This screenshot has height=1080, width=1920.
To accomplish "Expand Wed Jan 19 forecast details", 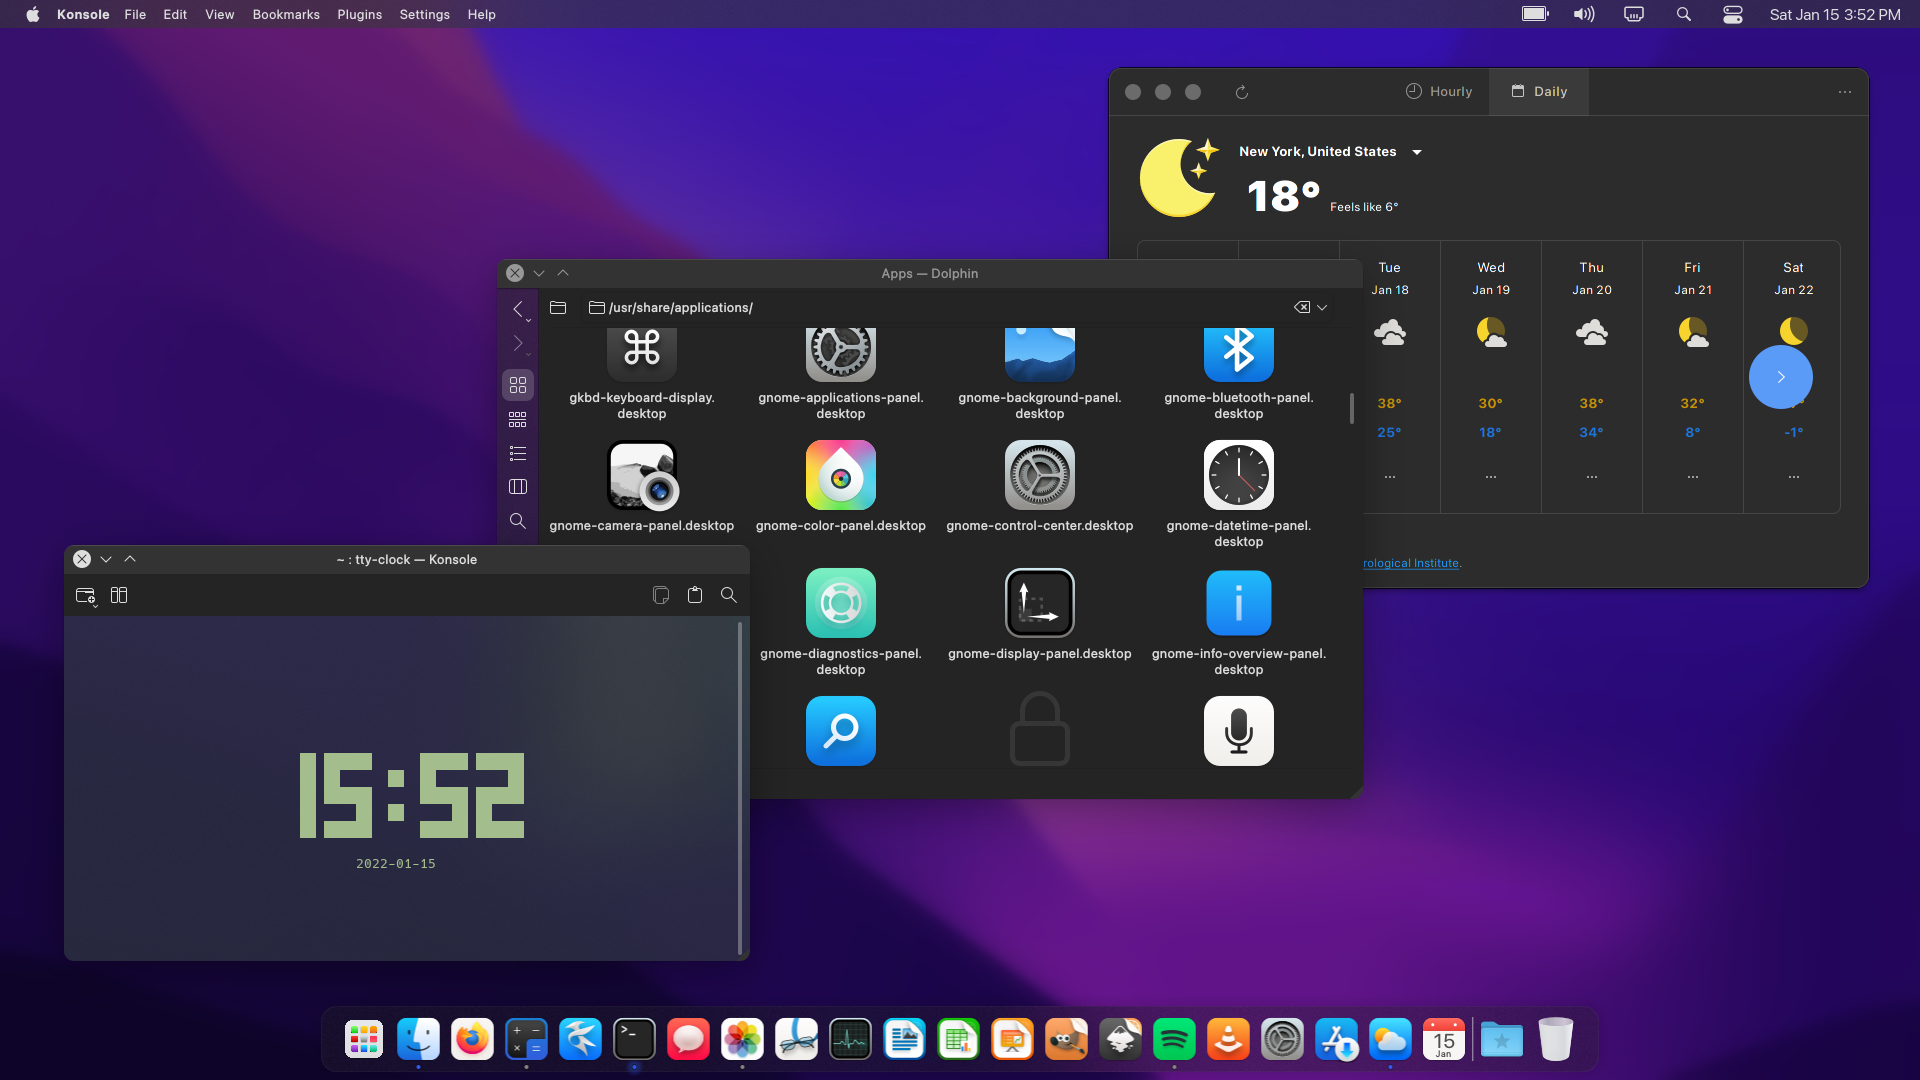I will point(1491,477).
